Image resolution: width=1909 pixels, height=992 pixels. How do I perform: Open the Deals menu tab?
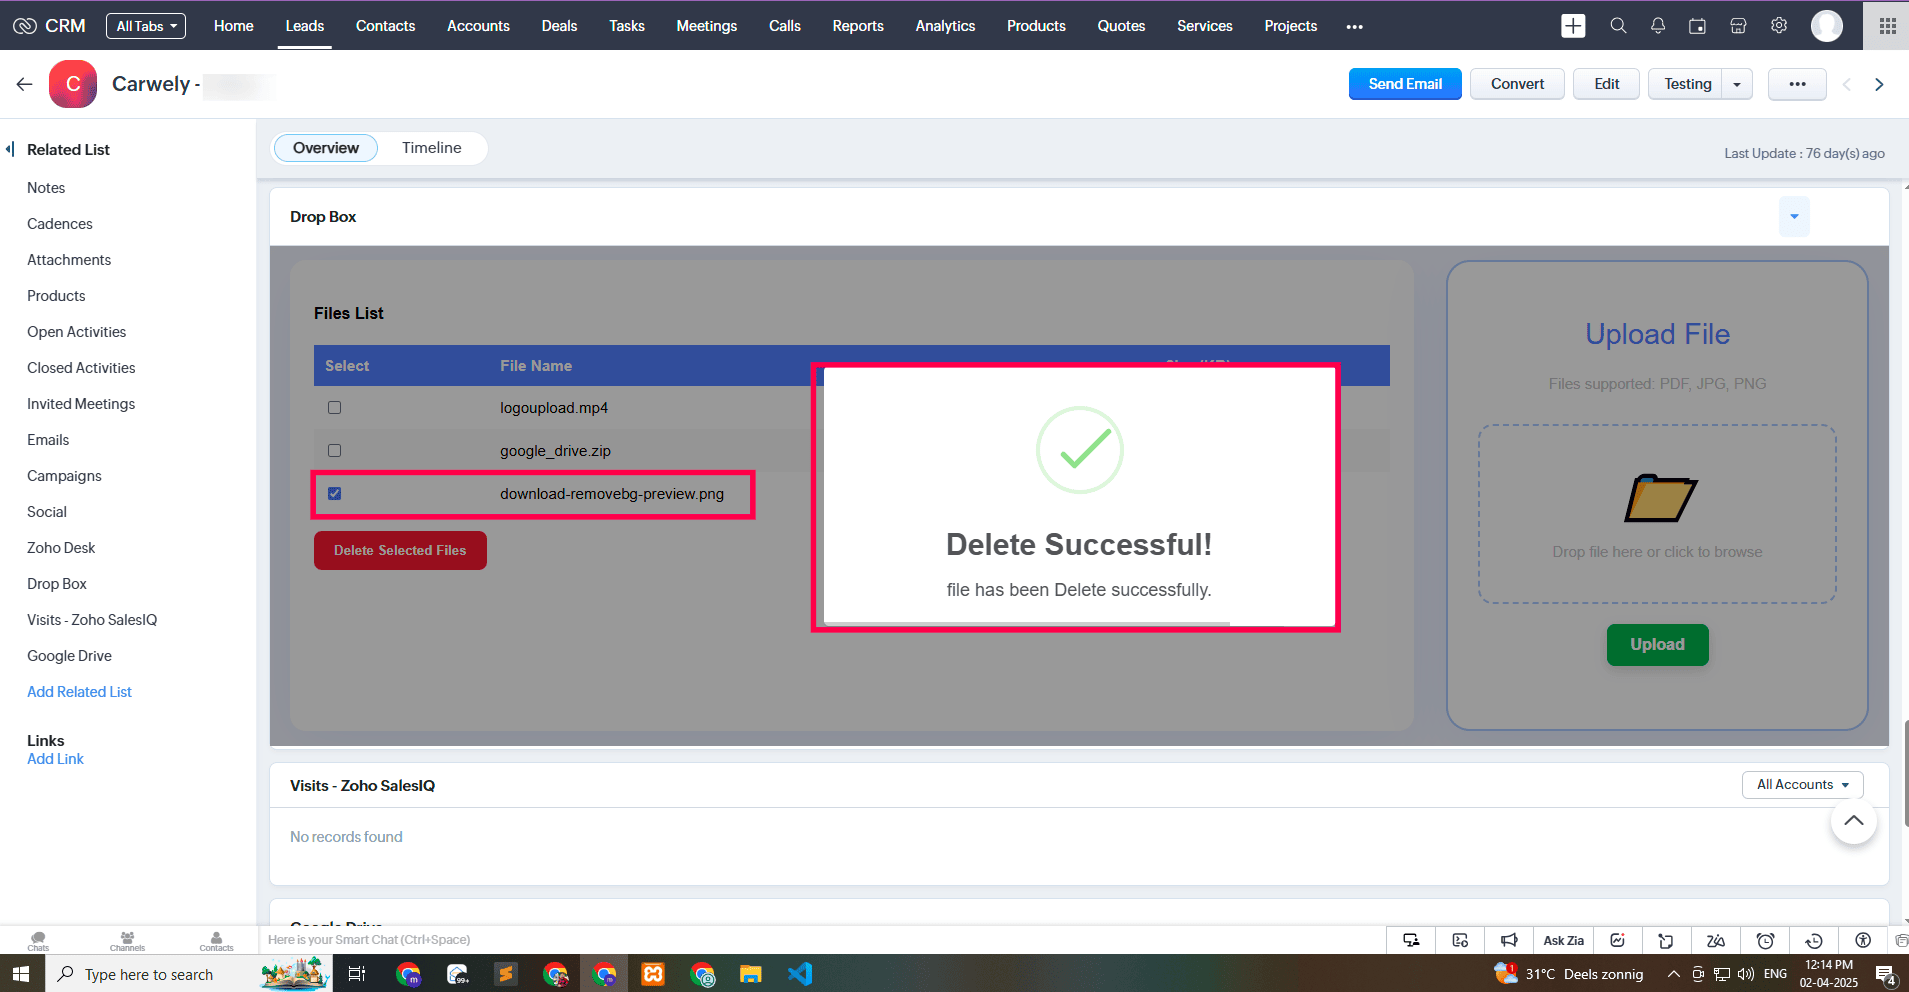click(559, 26)
